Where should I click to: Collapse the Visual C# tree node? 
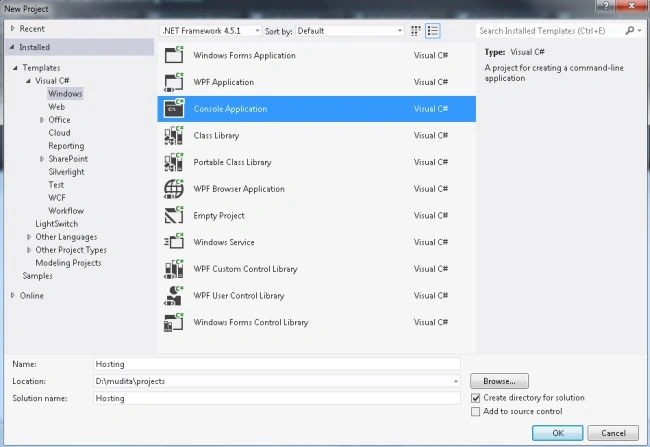[28, 81]
